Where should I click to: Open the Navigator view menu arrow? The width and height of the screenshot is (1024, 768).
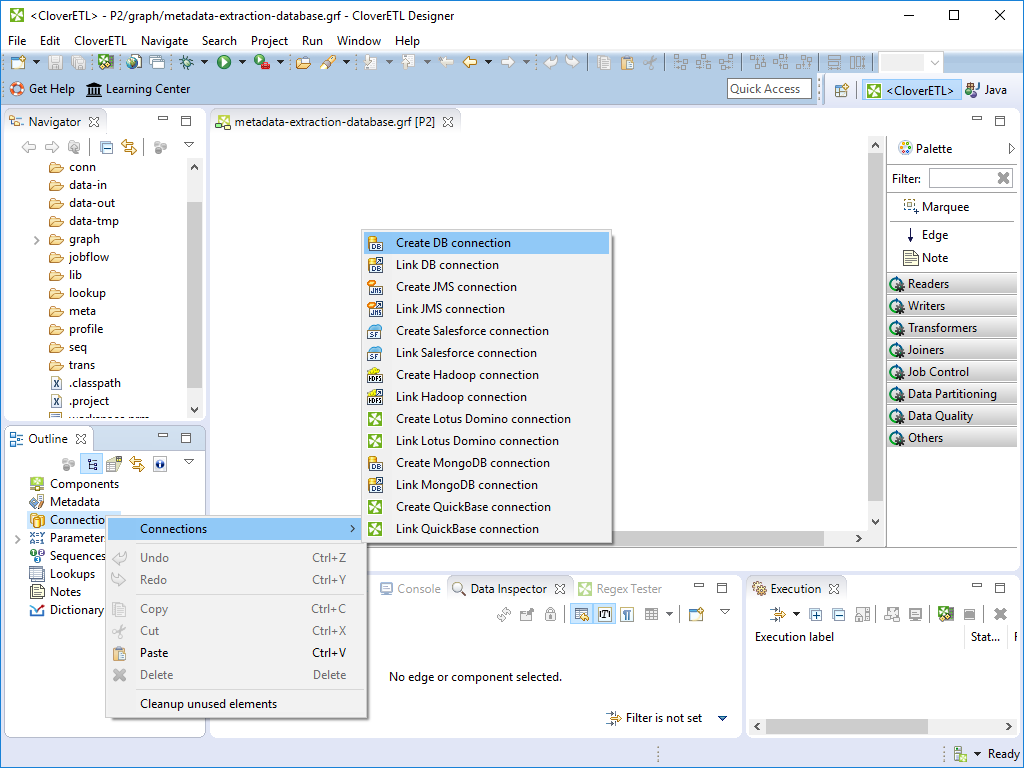pos(189,145)
